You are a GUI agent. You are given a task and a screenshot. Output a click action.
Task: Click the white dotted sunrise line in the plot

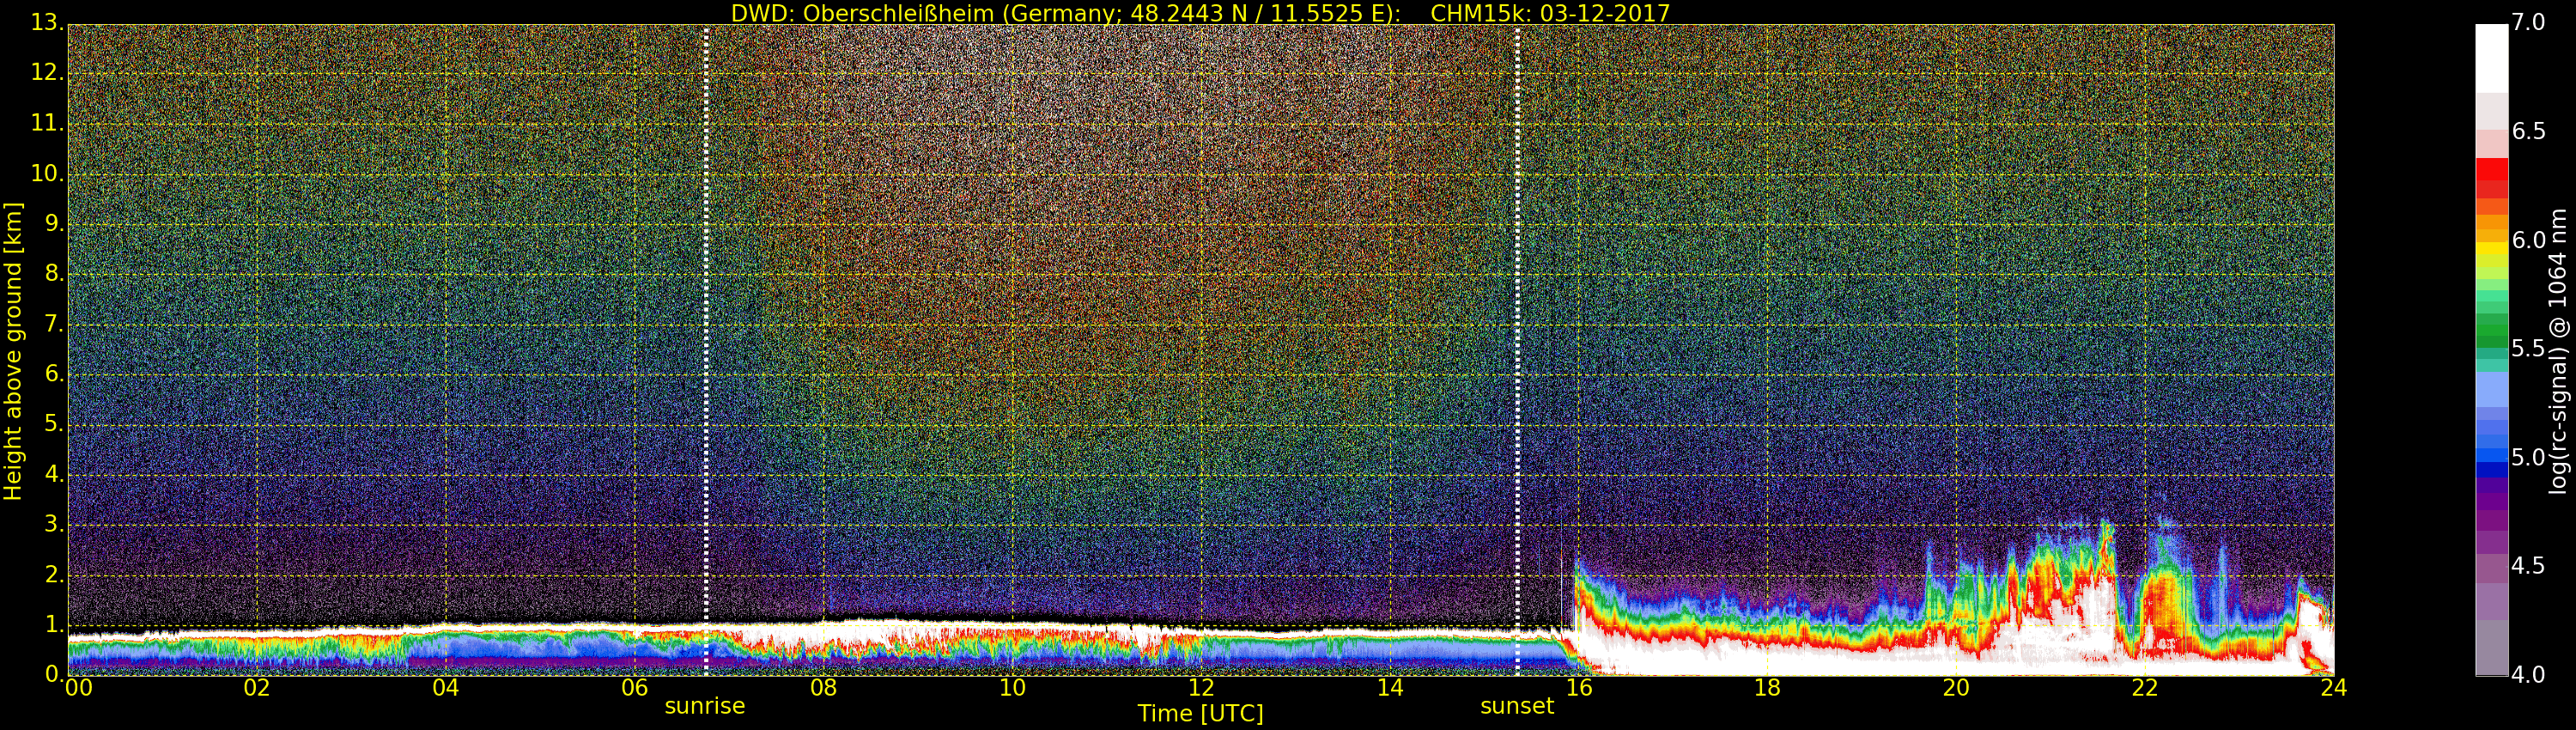(706, 300)
